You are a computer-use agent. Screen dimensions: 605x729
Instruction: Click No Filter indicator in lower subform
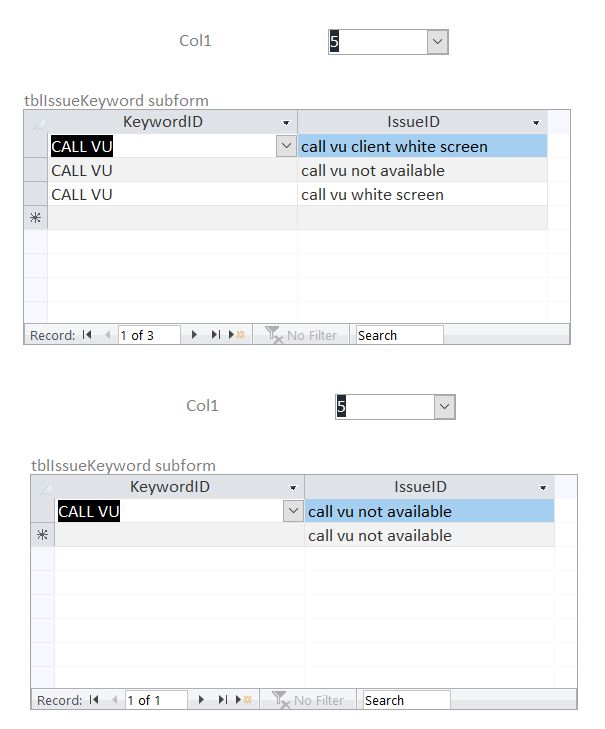tap(308, 700)
